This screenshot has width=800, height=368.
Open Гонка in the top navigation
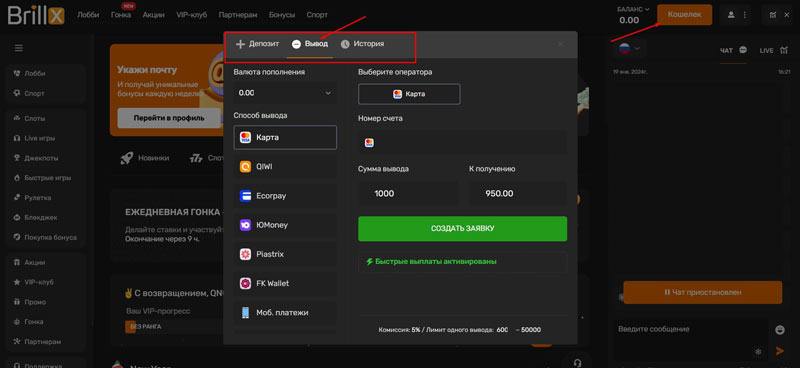coord(121,15)
